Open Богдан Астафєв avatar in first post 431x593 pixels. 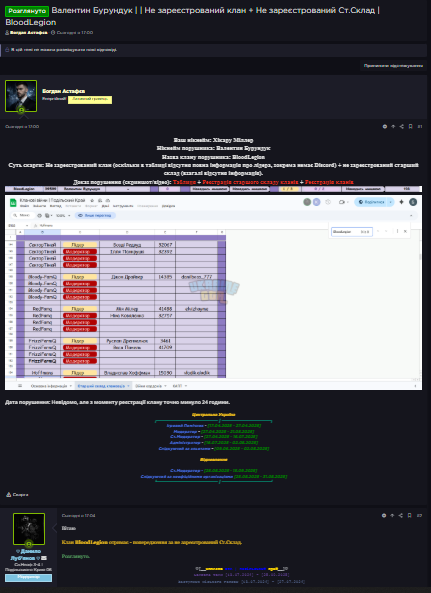pyautogui.click(x=21, y=96)
